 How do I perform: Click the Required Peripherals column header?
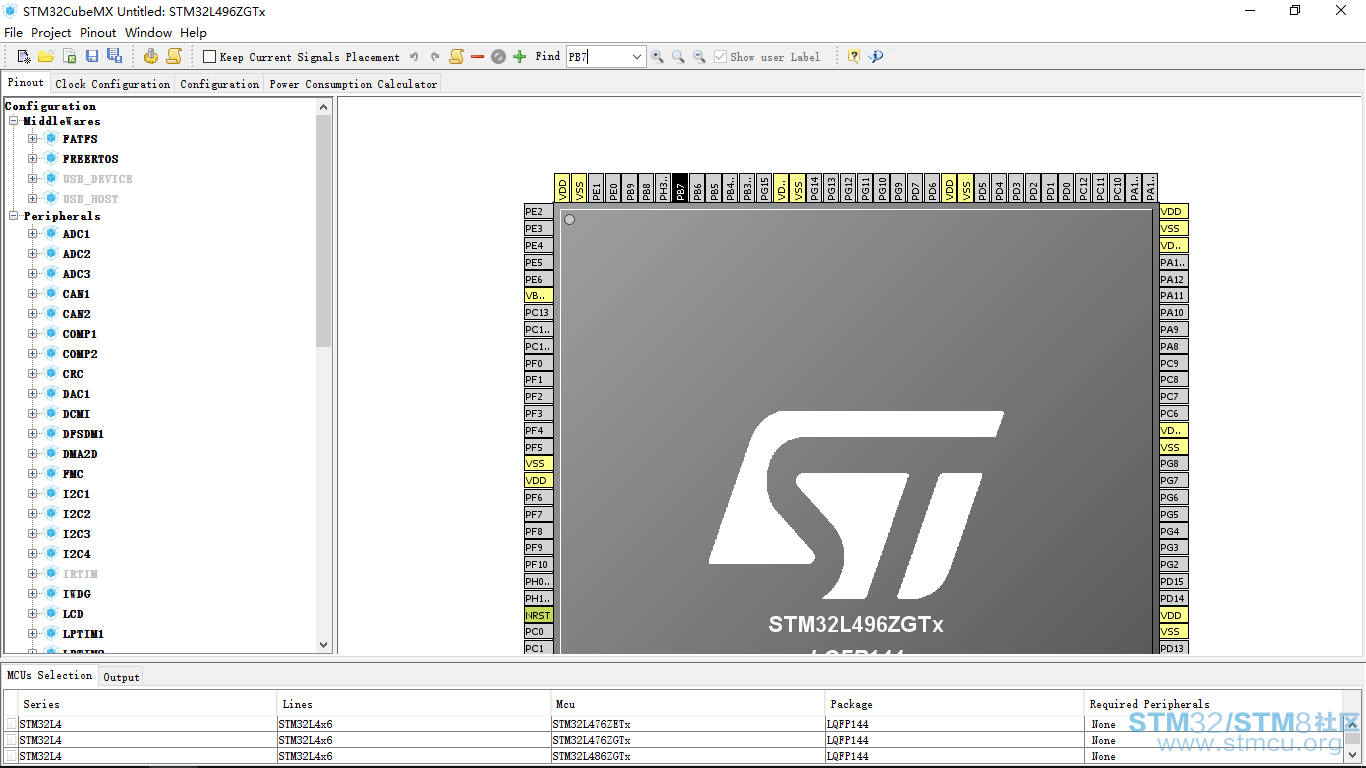coord(1215,704)
